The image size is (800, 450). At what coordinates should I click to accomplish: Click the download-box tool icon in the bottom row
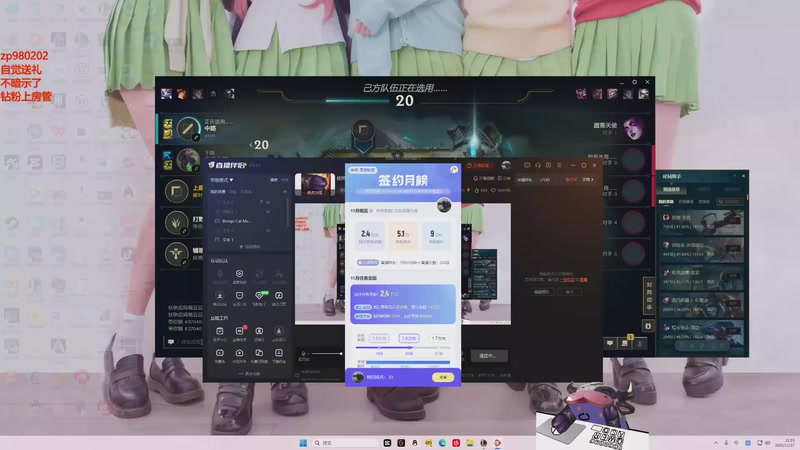pyautogui.click(x=279, y=353)
